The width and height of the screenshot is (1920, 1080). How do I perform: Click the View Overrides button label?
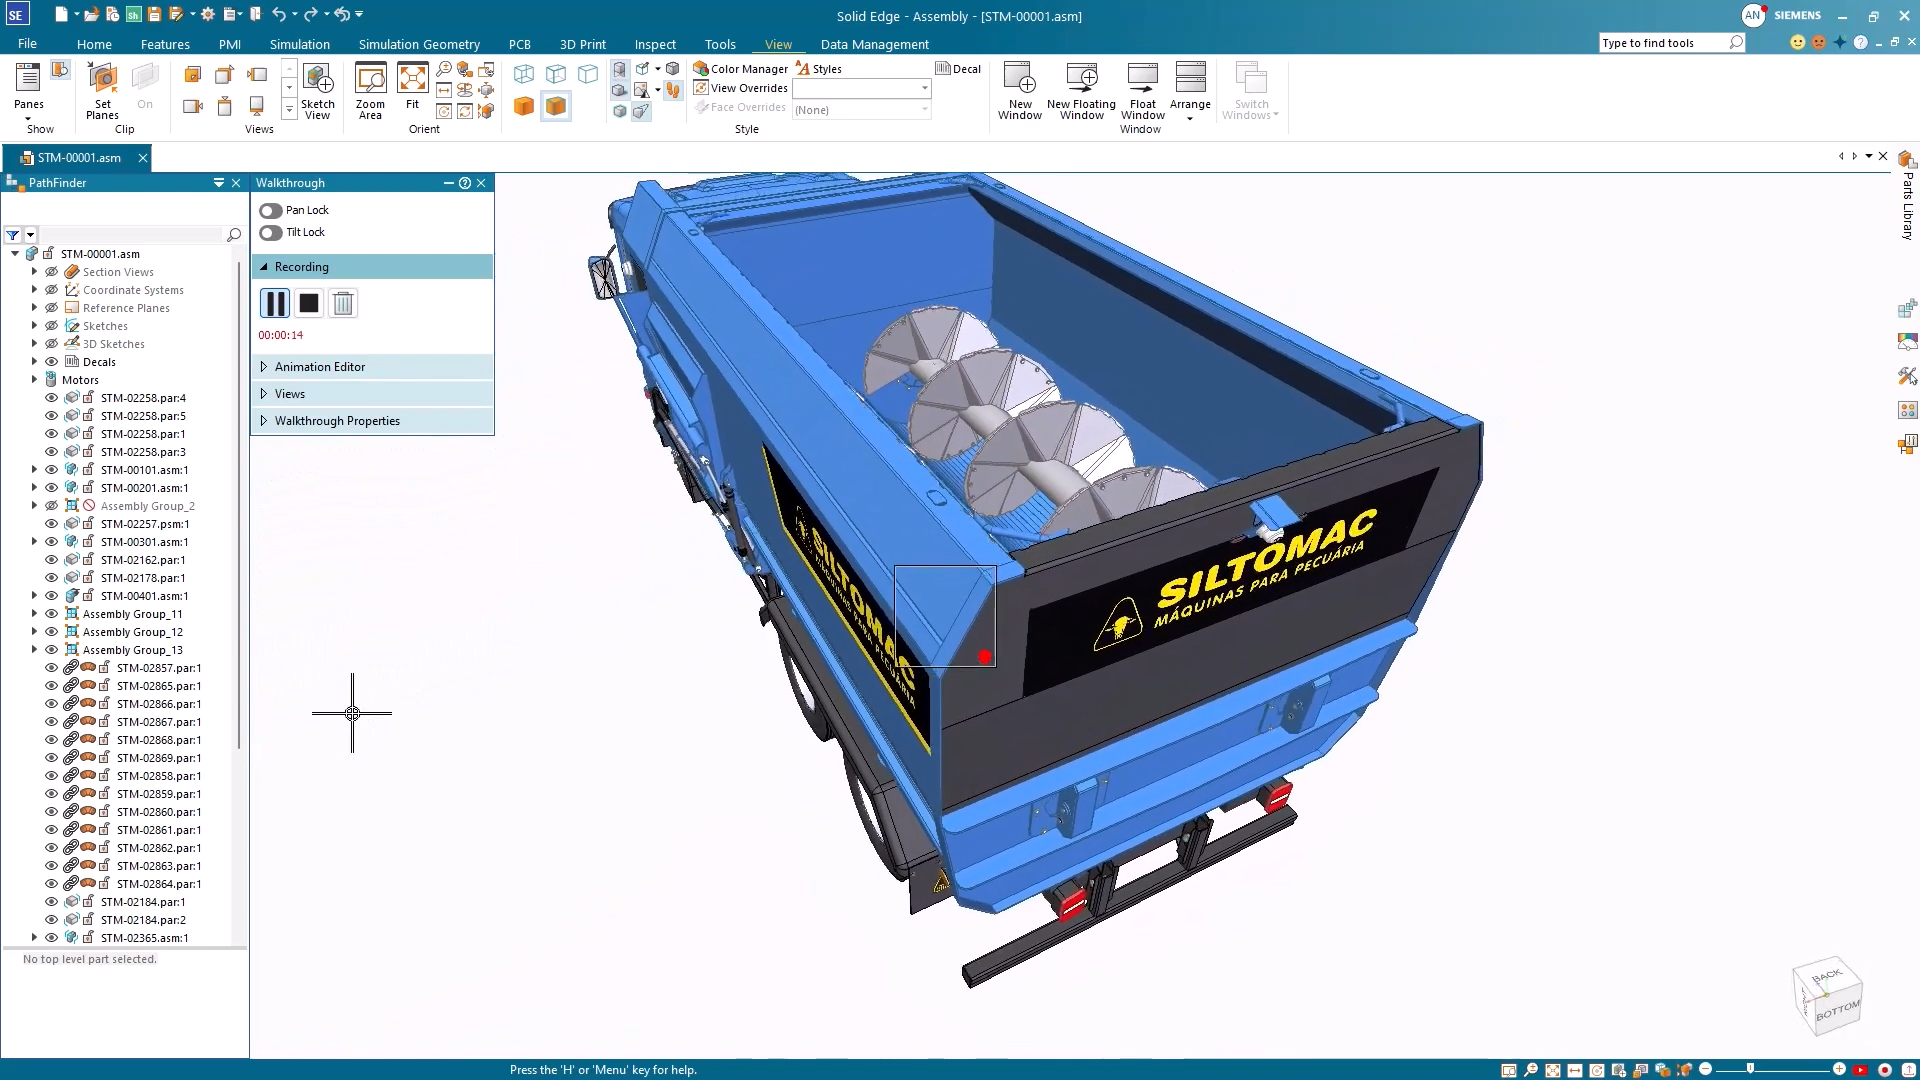click(x=749, y=88)
